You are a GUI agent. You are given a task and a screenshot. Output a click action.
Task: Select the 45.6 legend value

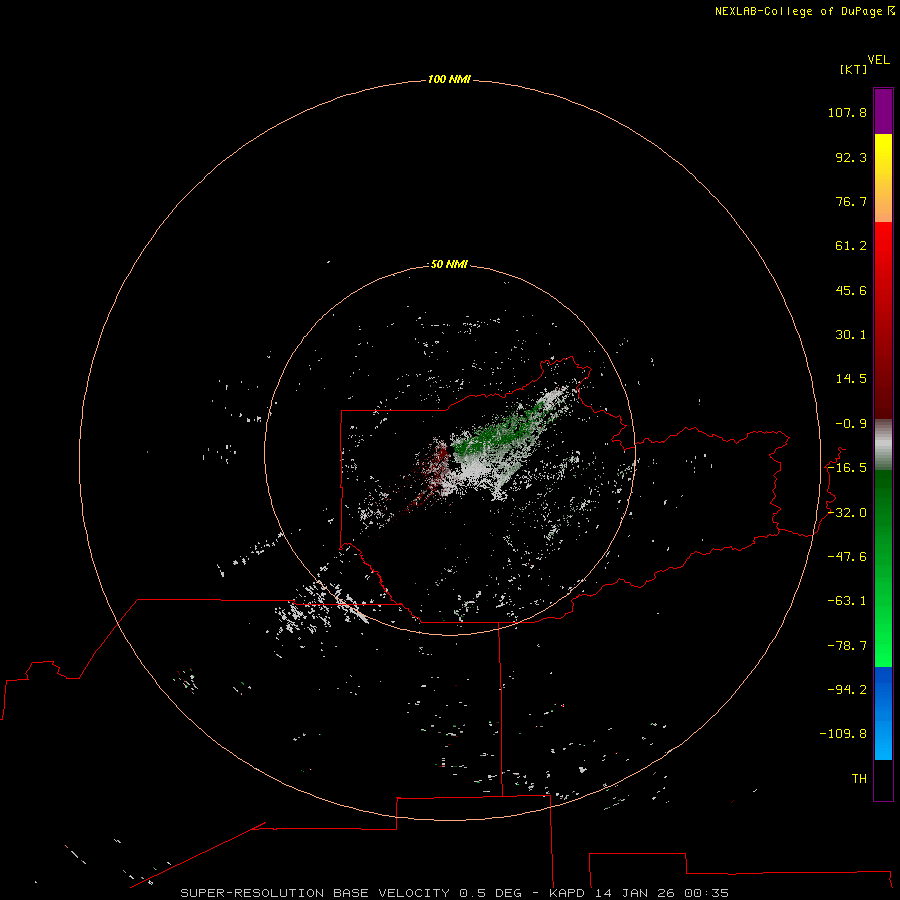click(851, 290)
